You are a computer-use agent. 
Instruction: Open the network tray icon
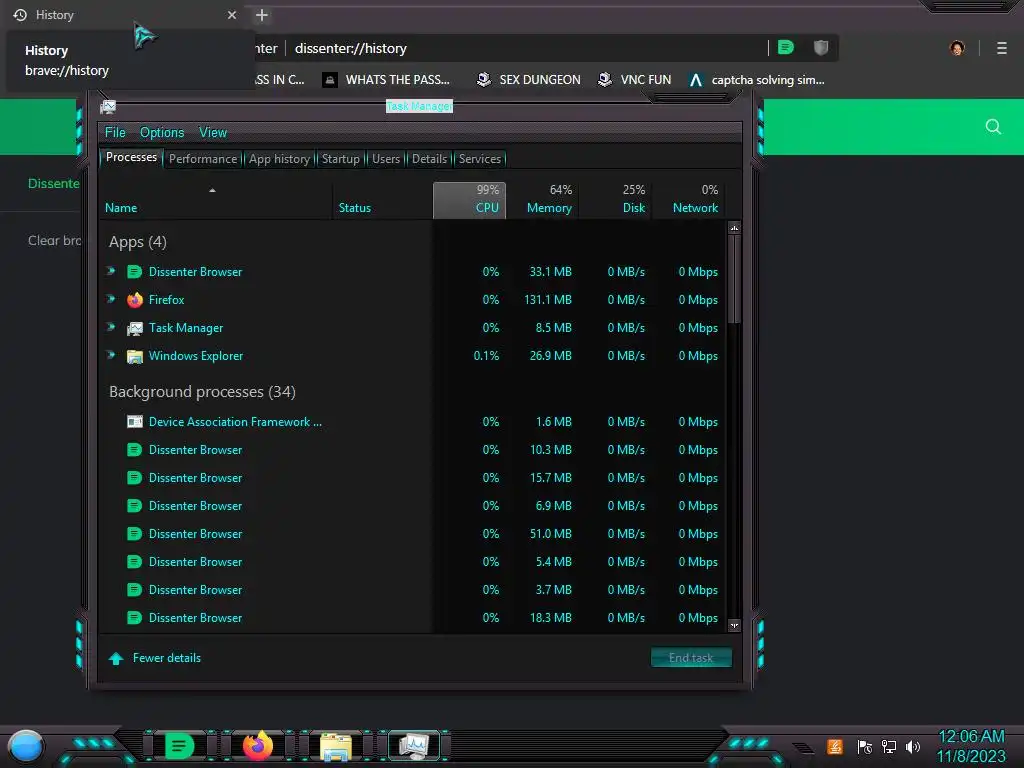889,746
